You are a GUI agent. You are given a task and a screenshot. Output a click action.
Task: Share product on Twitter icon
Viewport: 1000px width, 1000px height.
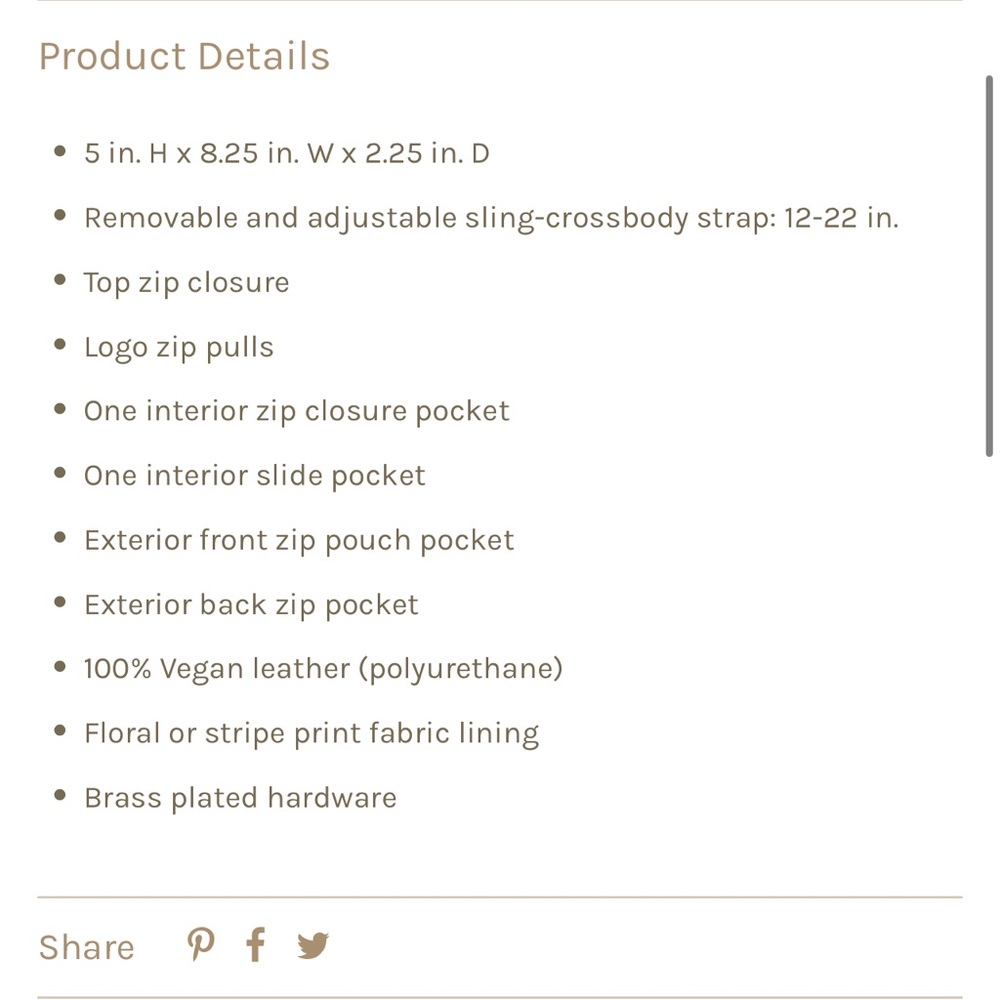click(x=312, y=946)
